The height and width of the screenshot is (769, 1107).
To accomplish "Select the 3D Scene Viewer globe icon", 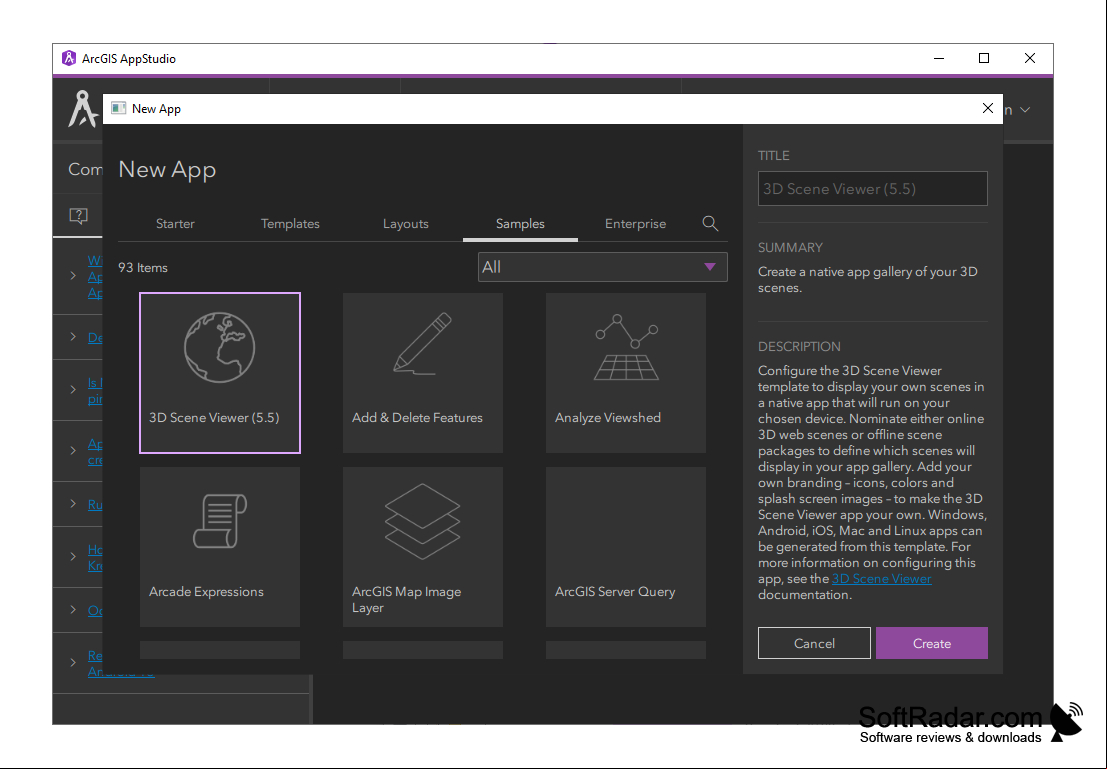I will tap(220, 347).
